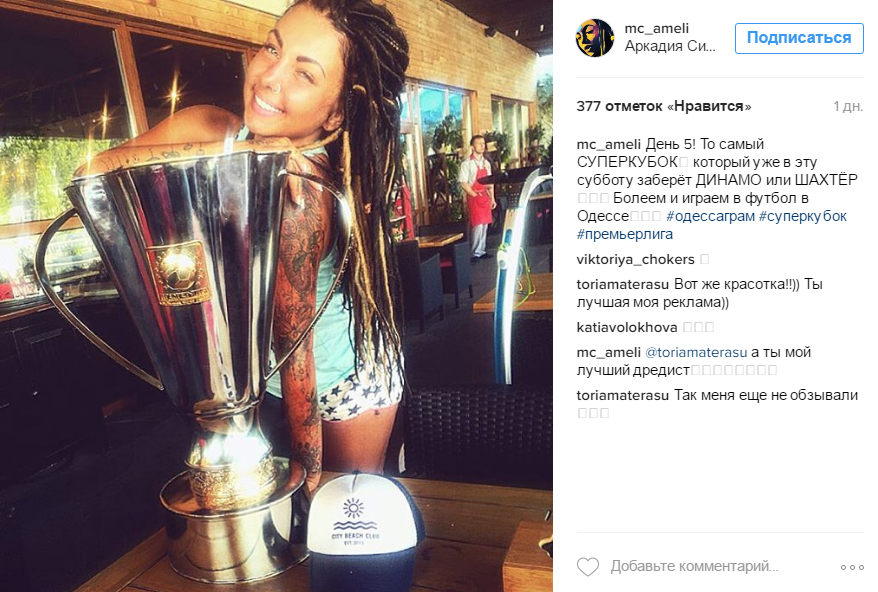Follow the @toriamaterasu mention link
The height and width of the screenshot is (592, 878).
[x=696, y=352]
